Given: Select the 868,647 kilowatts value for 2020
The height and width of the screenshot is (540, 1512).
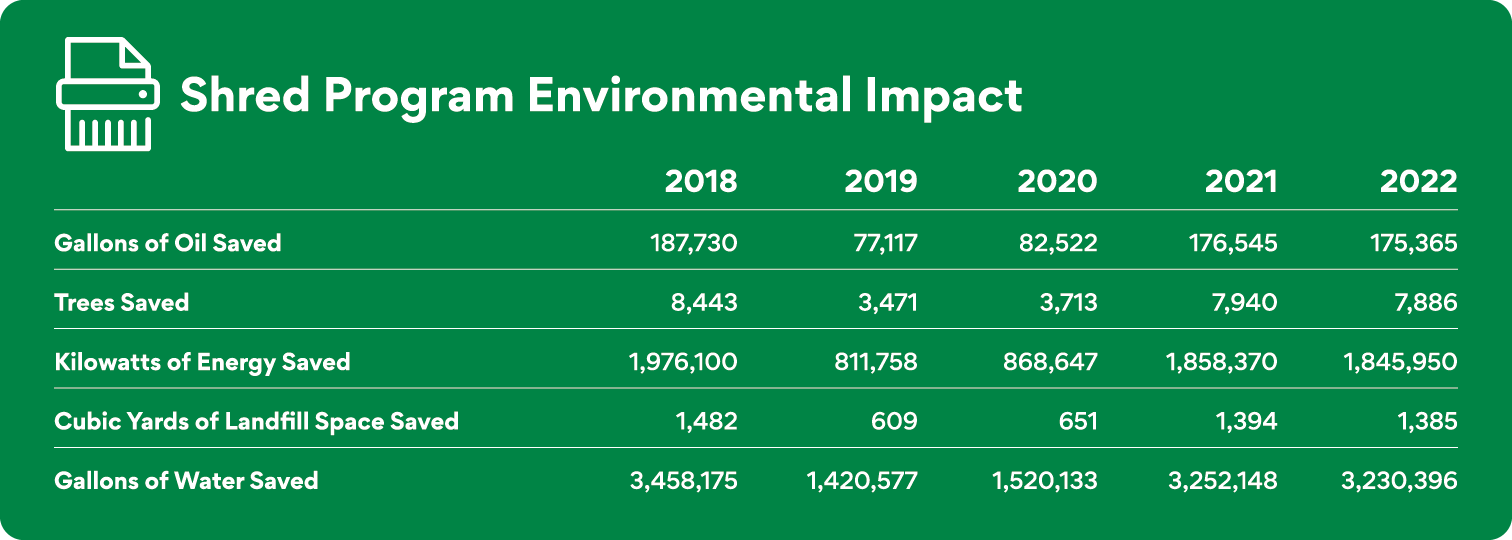Looking at the screenshot, I should (x=1050, y=361).
